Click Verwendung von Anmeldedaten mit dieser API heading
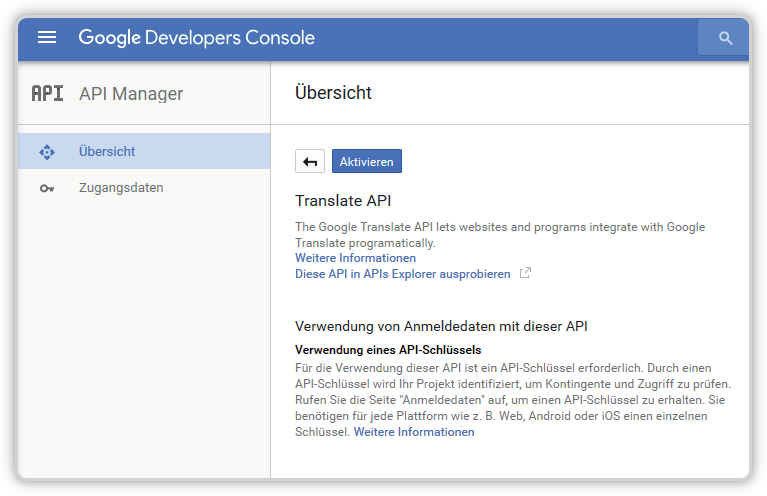Viewport: 767px width, 496px height. pyautogui.click(x=441, y=326)
